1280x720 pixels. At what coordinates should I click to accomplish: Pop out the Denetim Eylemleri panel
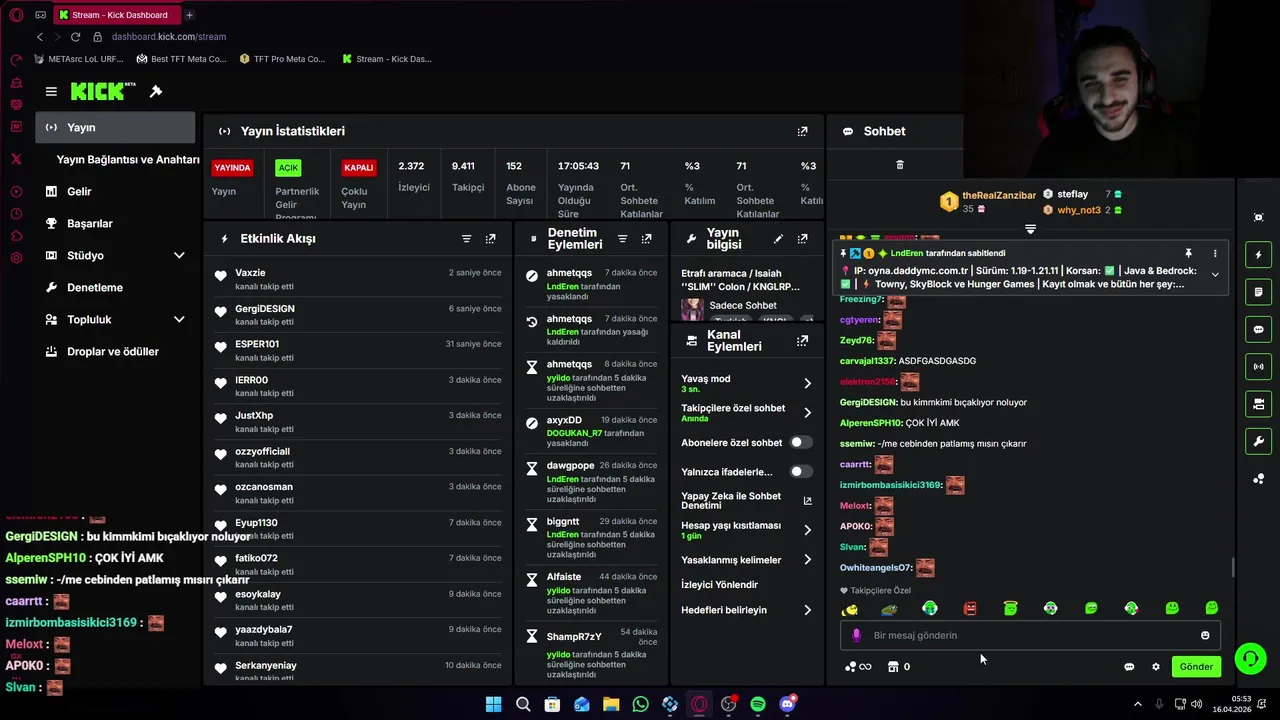(x=646, y=239)
